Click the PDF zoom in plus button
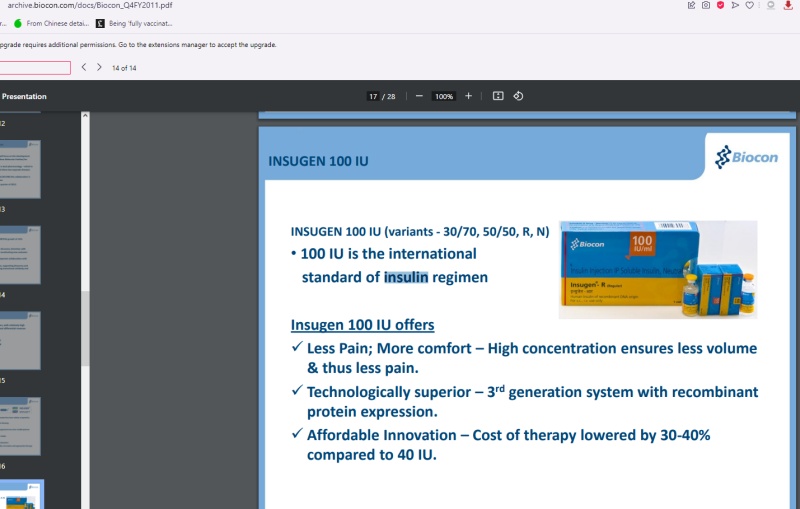 [468, 96]
